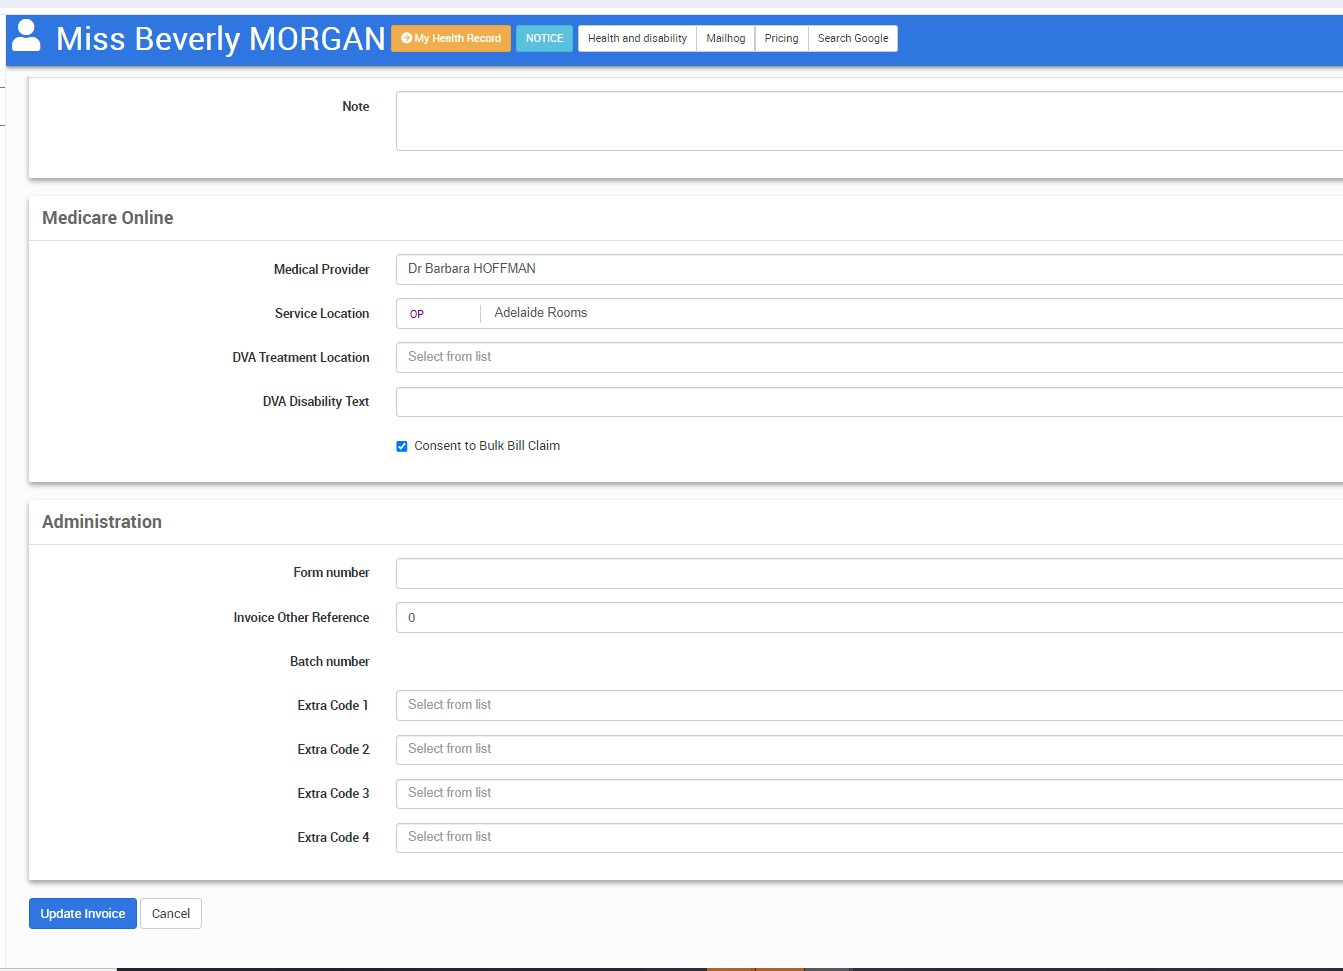Open the DVA Treatment Location dropdown
Viewport: 1343px width, 971px height.
tap(869, 357)
